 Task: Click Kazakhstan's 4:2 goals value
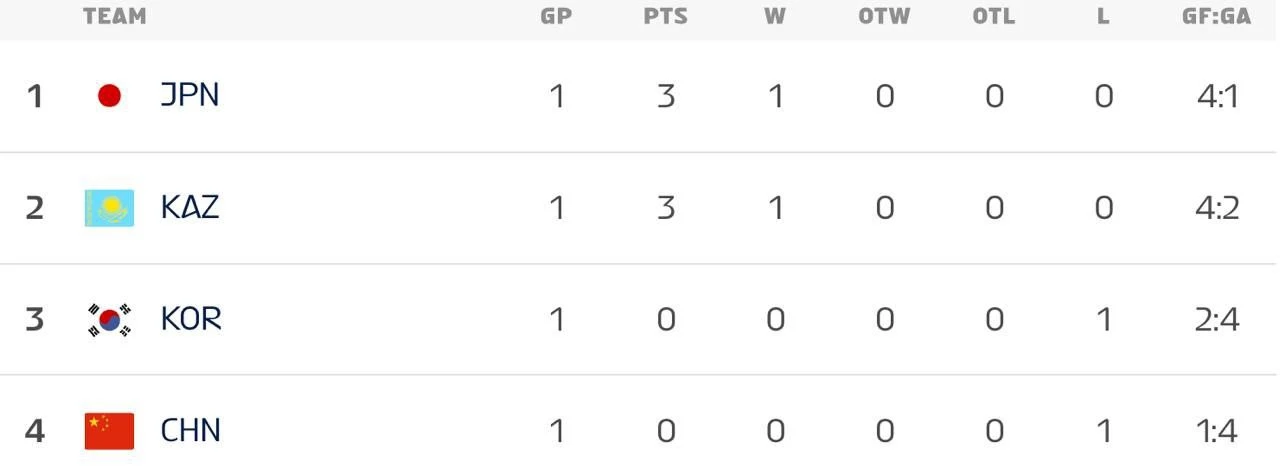1217,208
